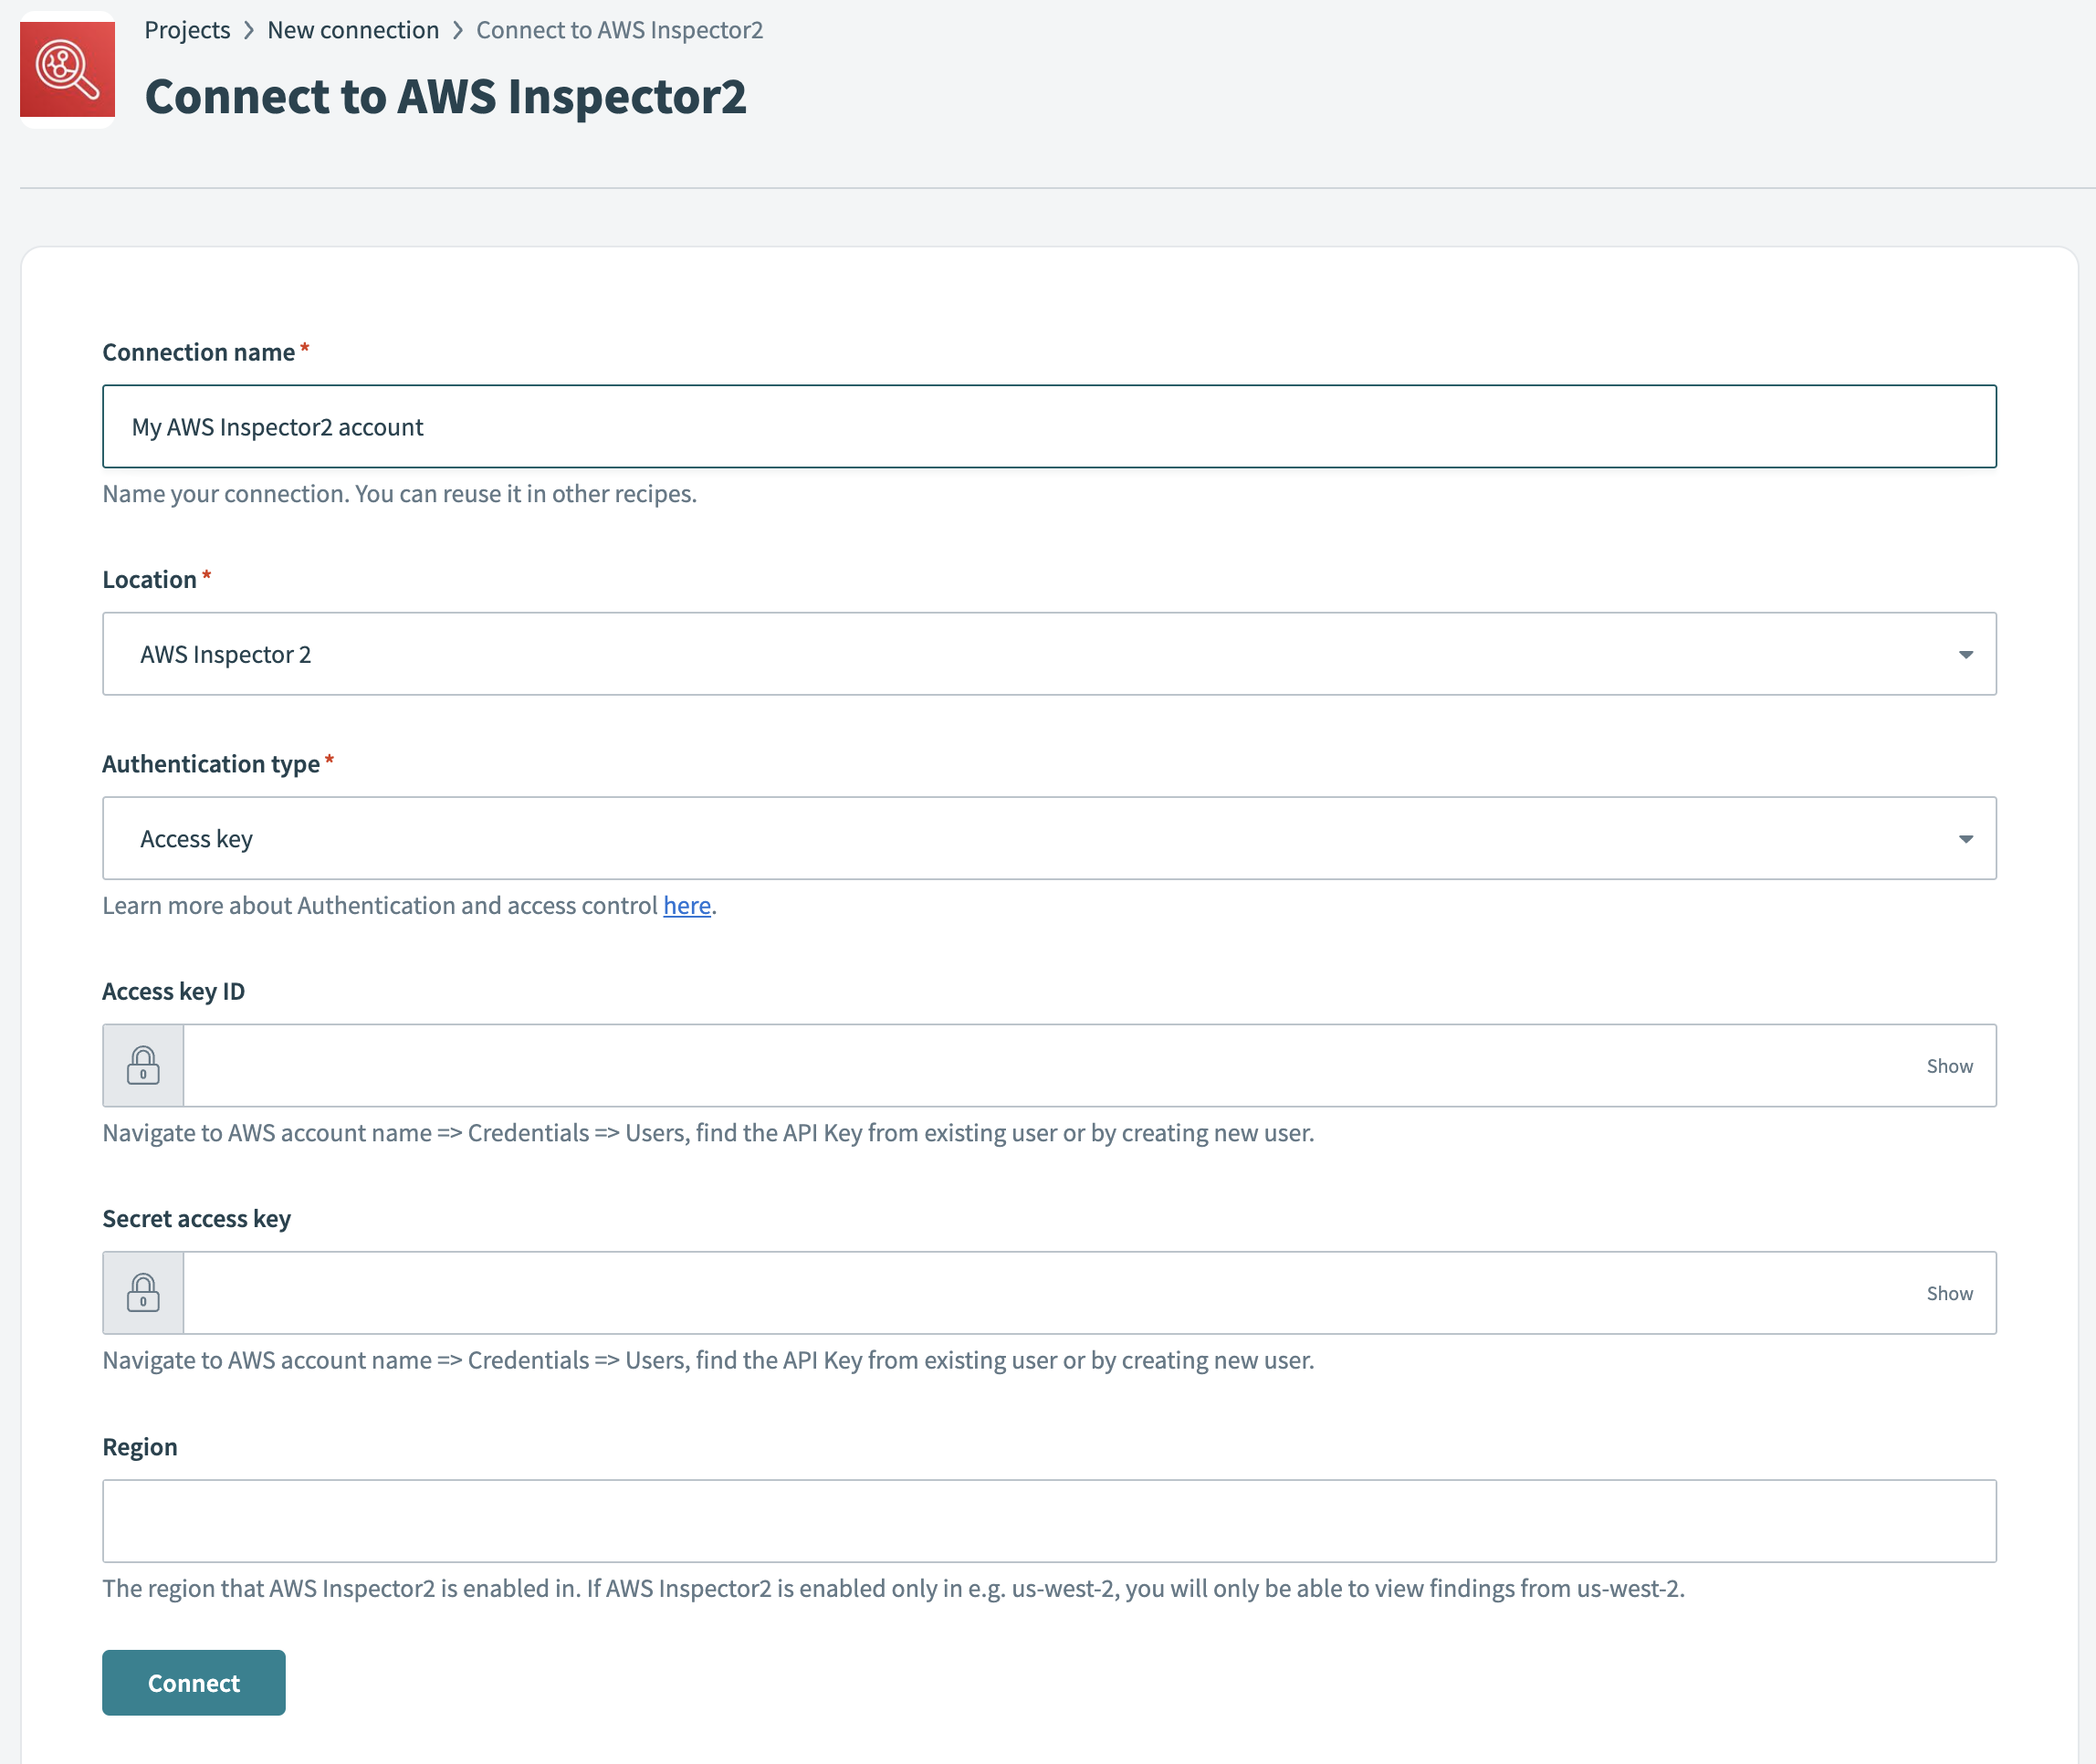Open the authentication documentation via here link
Screen dimensions: 2096x1764
(687, 905)
